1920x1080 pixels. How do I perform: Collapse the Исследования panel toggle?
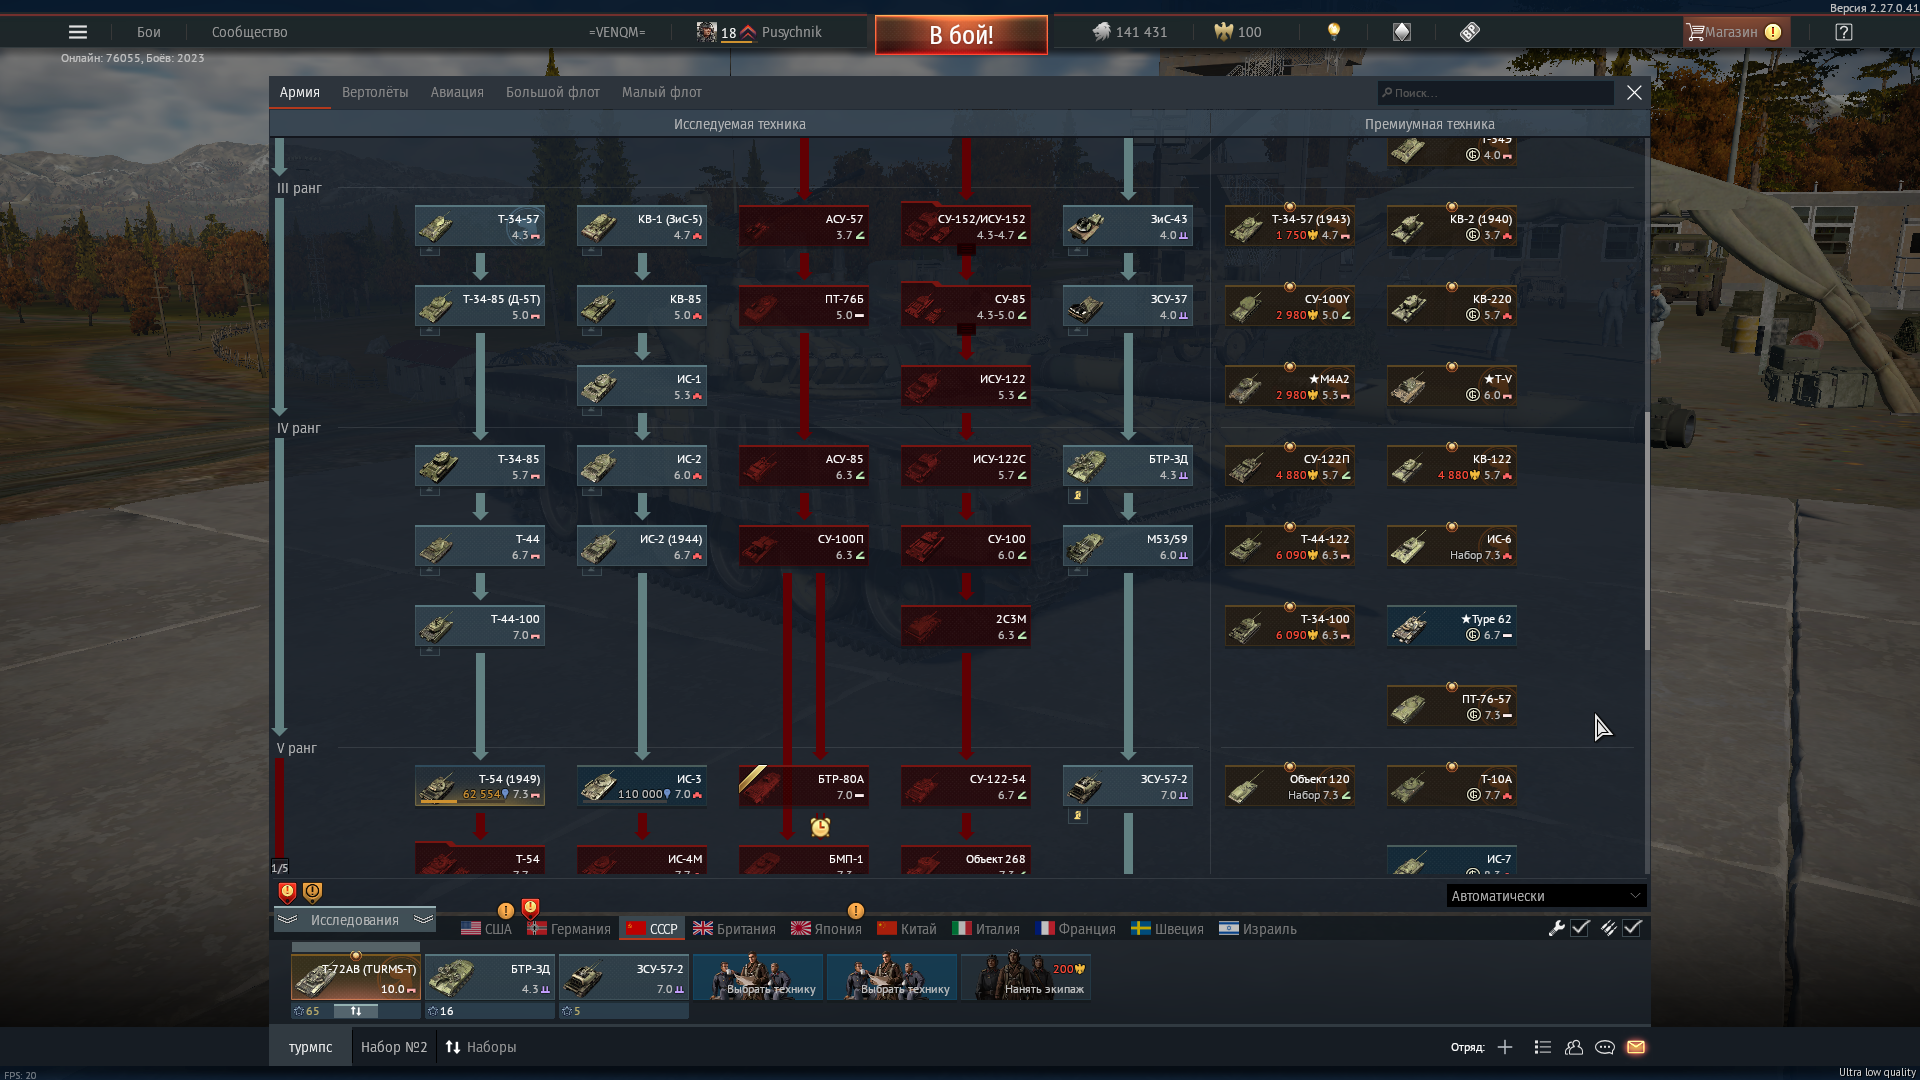coord(355,920)
